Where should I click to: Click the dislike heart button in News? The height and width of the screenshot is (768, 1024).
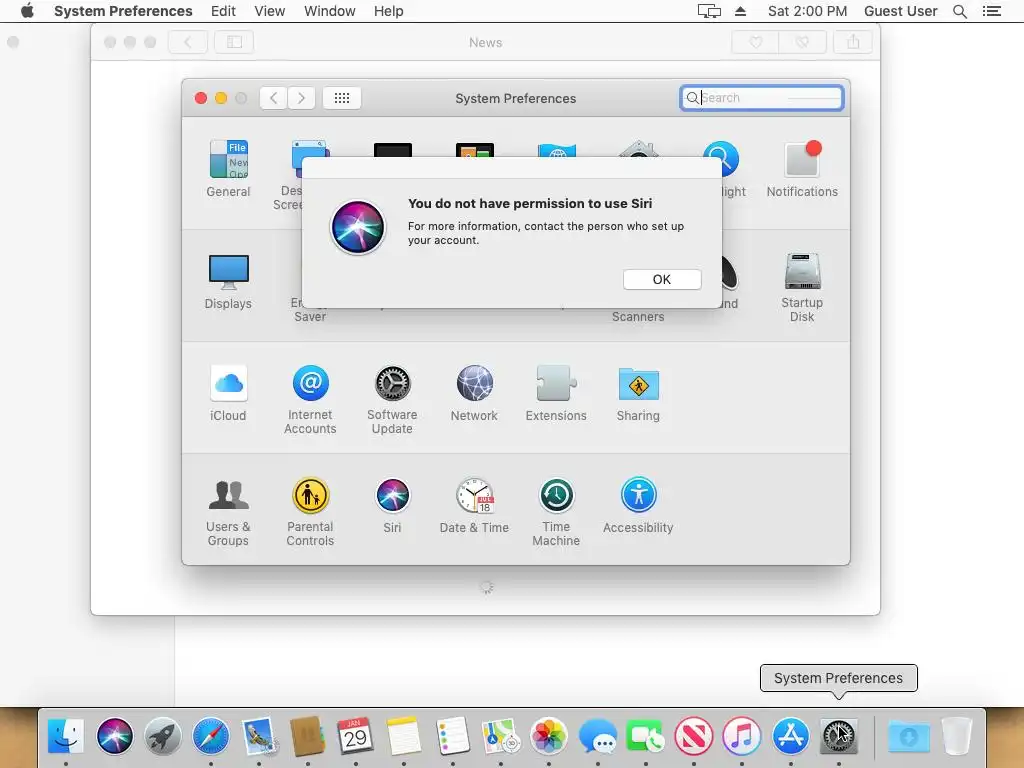(803, 42)
